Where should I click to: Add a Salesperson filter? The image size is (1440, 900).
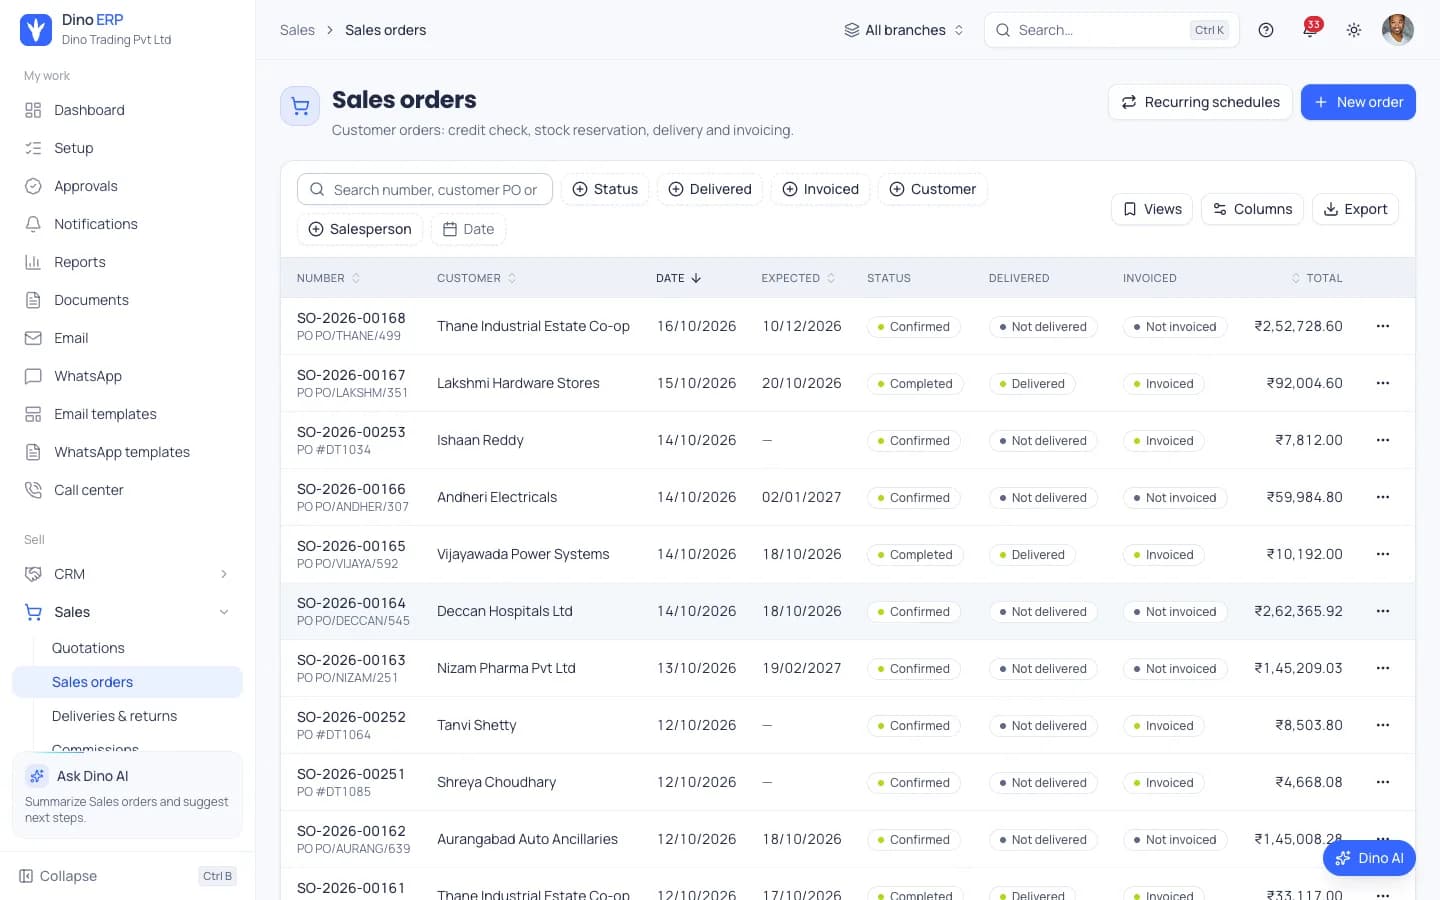pyautogui.click(x=360, y=229)
